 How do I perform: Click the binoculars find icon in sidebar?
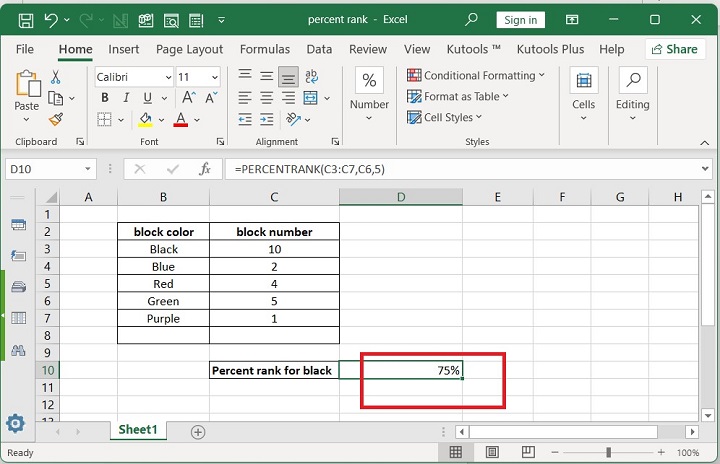[17, 351]
